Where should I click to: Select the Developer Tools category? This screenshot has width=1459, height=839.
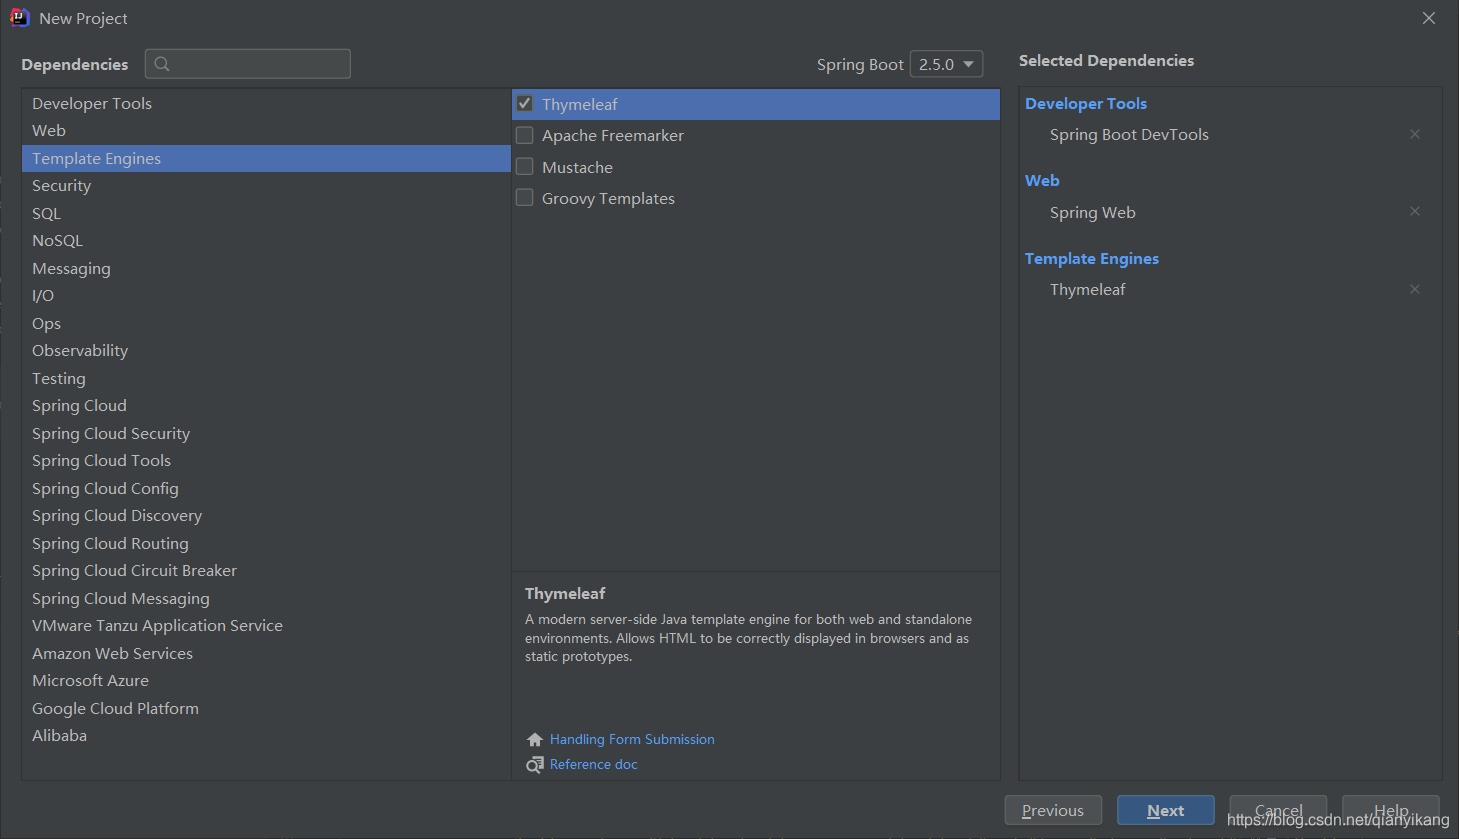266,103
